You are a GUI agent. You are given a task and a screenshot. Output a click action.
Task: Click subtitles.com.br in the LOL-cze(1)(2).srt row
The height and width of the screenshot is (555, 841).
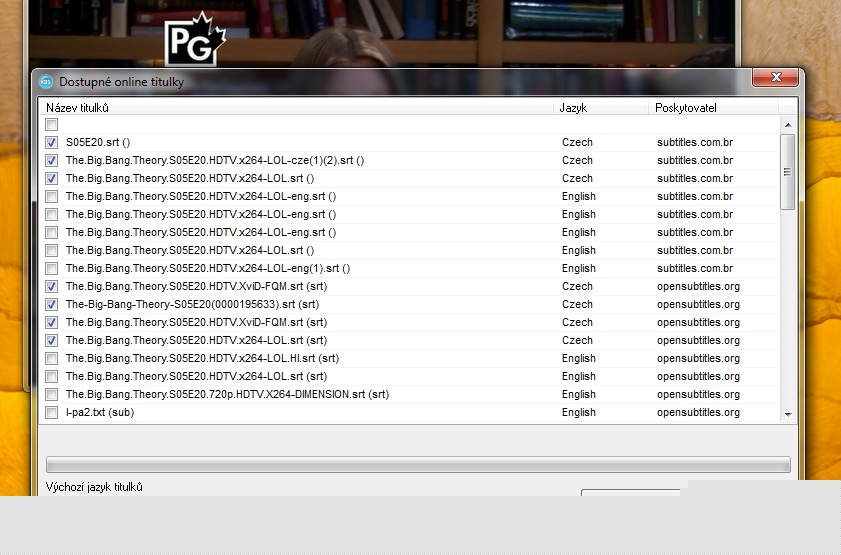(695, 160)
